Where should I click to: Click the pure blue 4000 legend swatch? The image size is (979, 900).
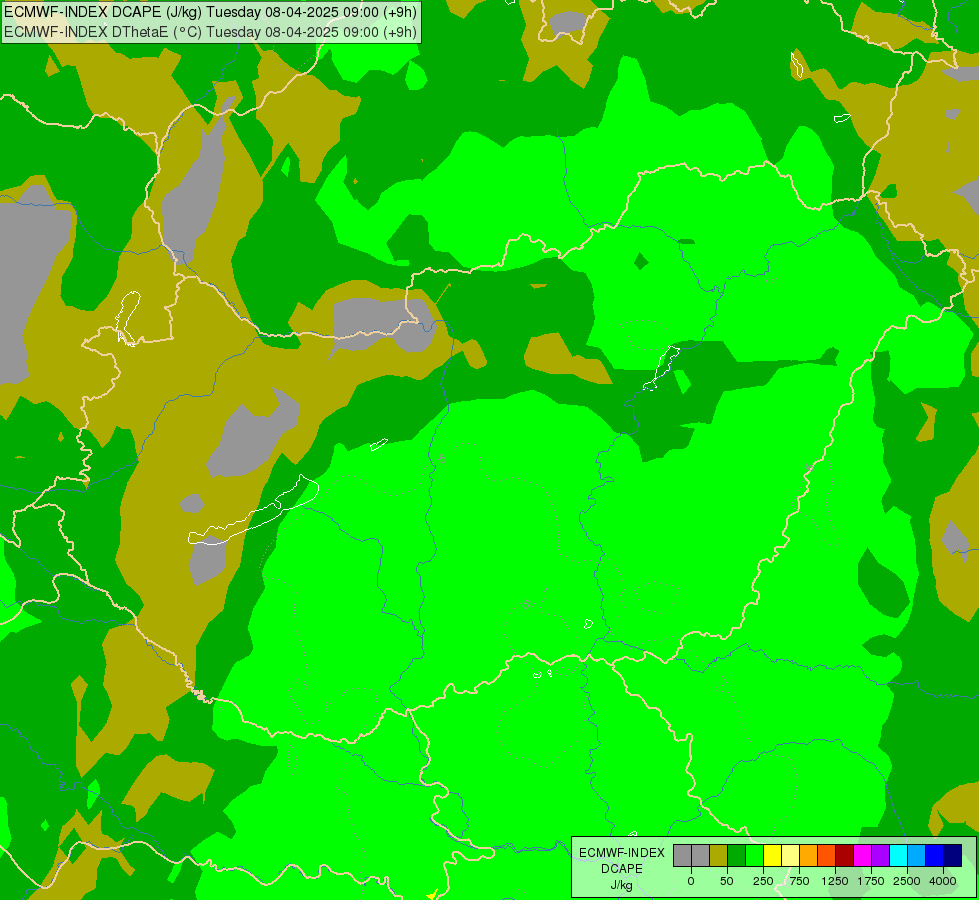935,856
